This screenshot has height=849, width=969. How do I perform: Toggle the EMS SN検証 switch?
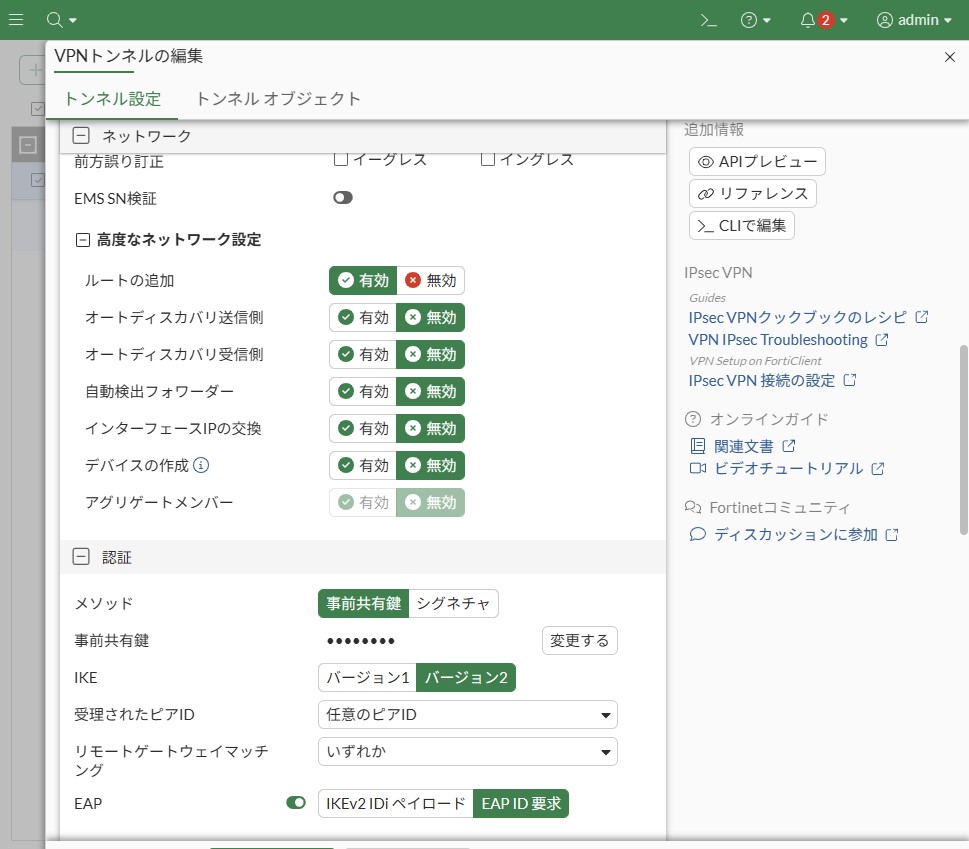coord(343,198)
